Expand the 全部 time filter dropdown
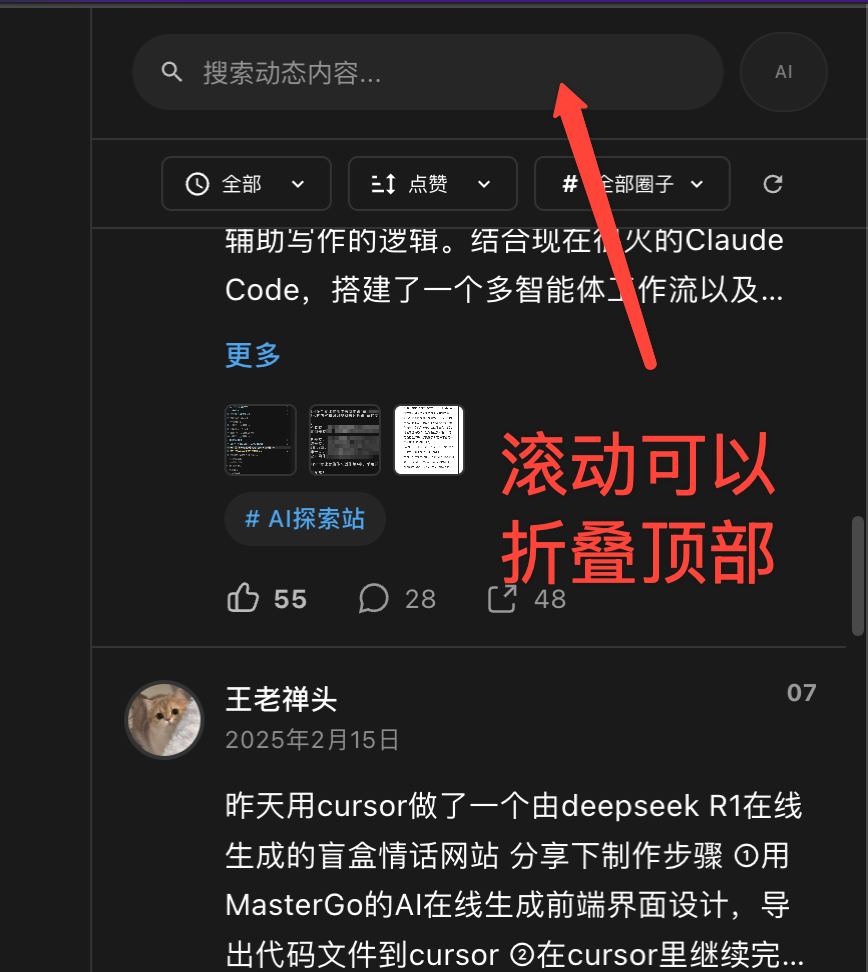Screen dimensions: 868x972 click(246, 183)
